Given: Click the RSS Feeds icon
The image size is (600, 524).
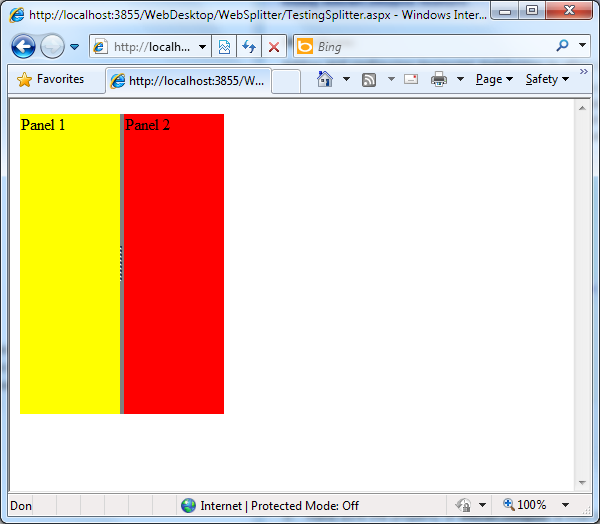Looking at the screenshot, I should coord(369,79).
